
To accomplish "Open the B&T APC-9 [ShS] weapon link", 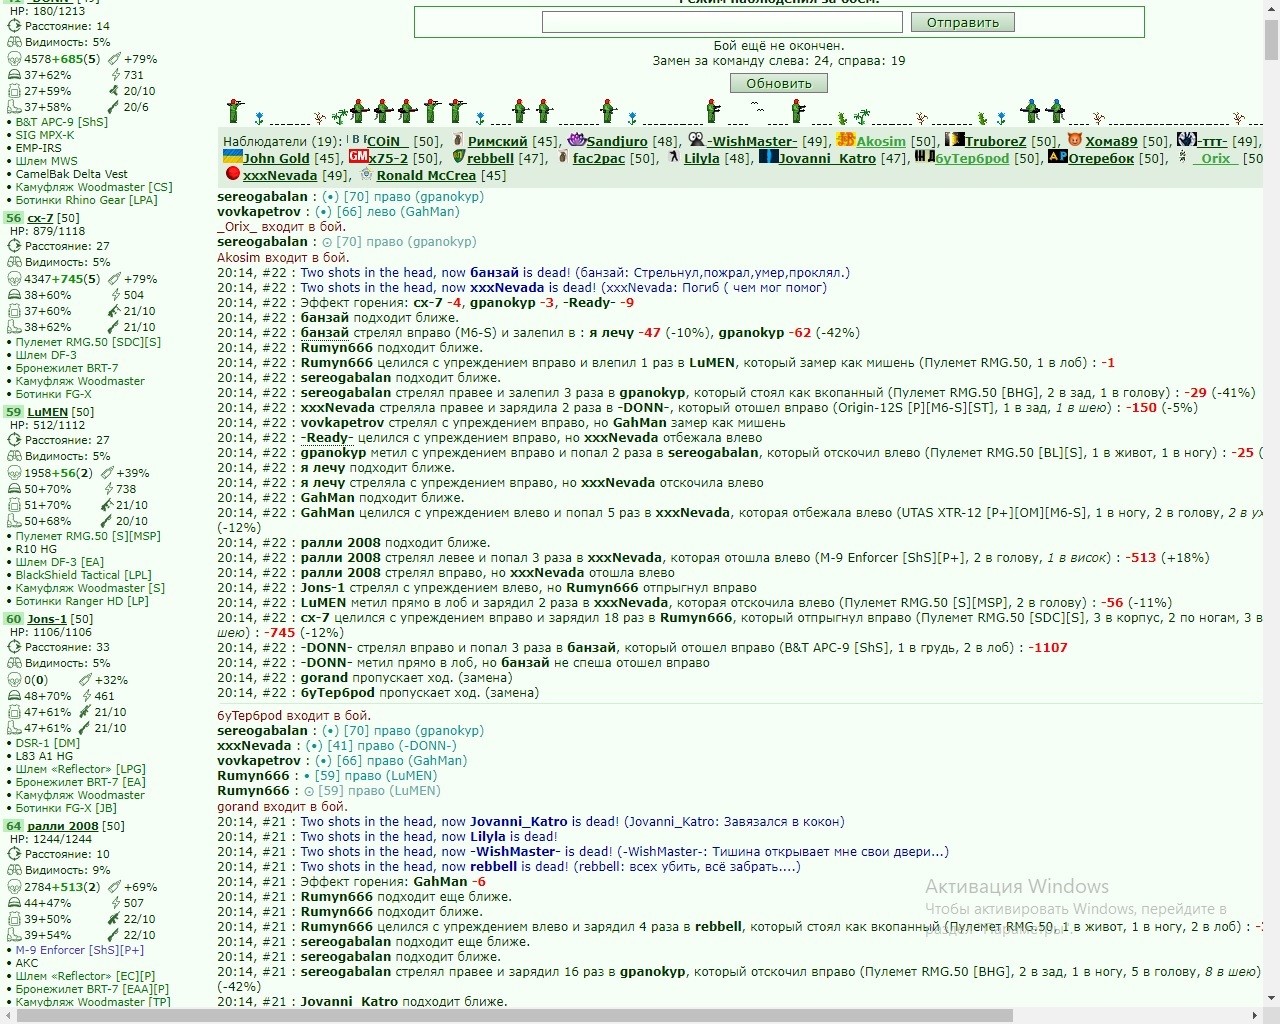I will coord(62,122).
